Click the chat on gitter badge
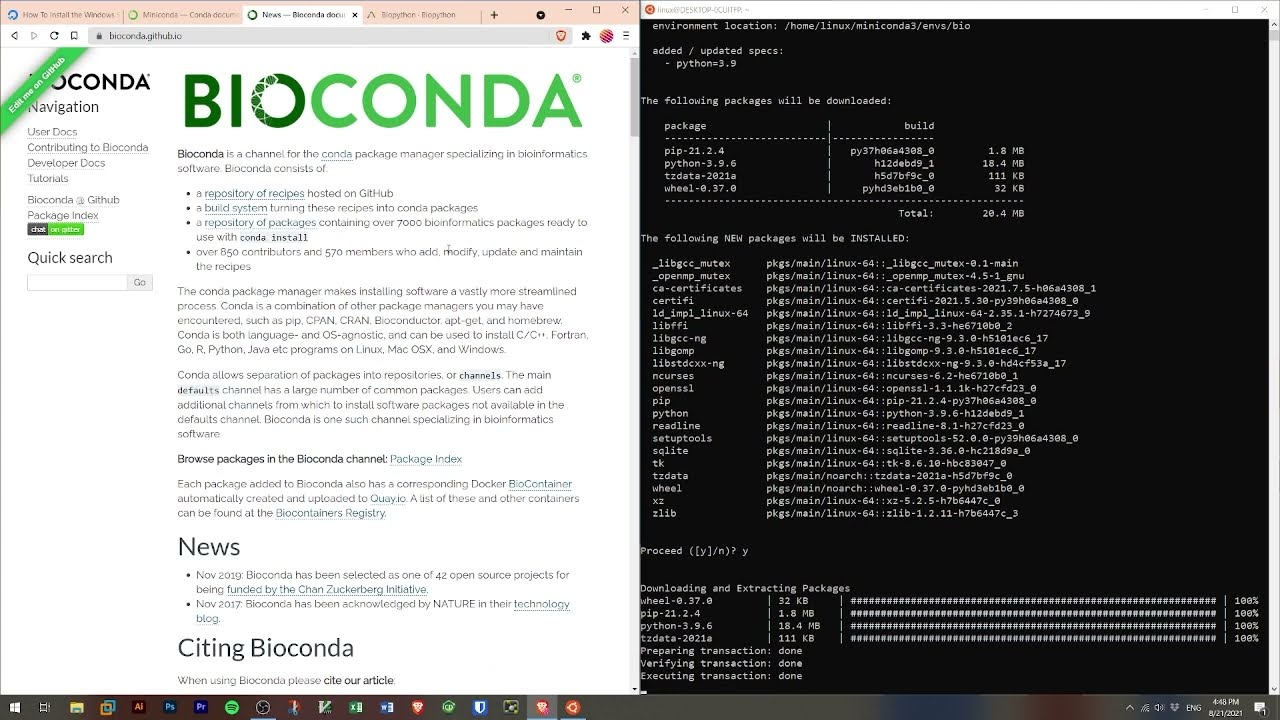 coord(55,230)
